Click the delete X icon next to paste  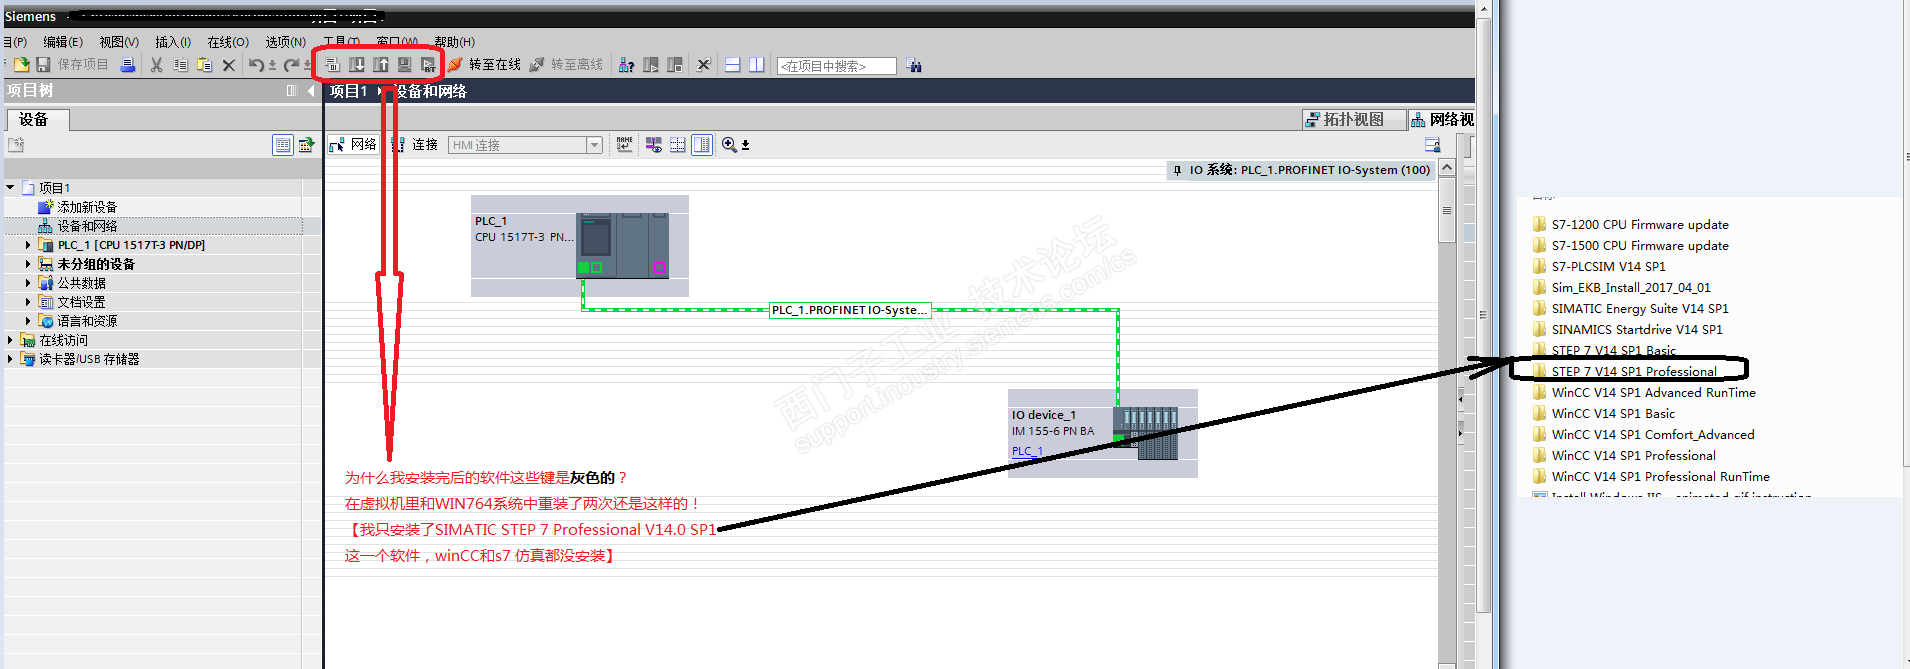point(229,65)
